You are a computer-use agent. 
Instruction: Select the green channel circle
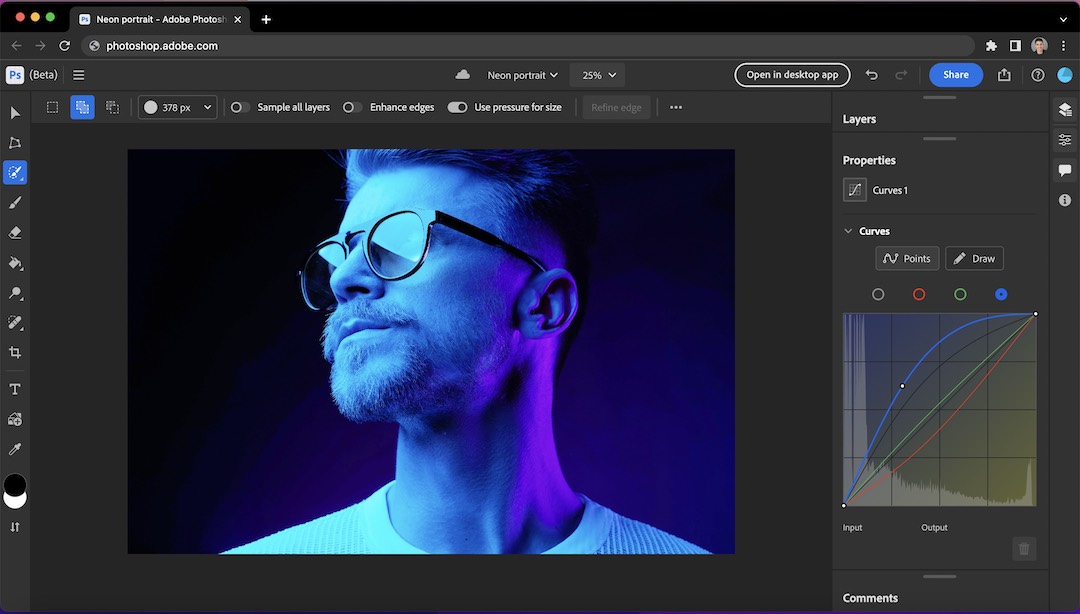pos(960,294)
